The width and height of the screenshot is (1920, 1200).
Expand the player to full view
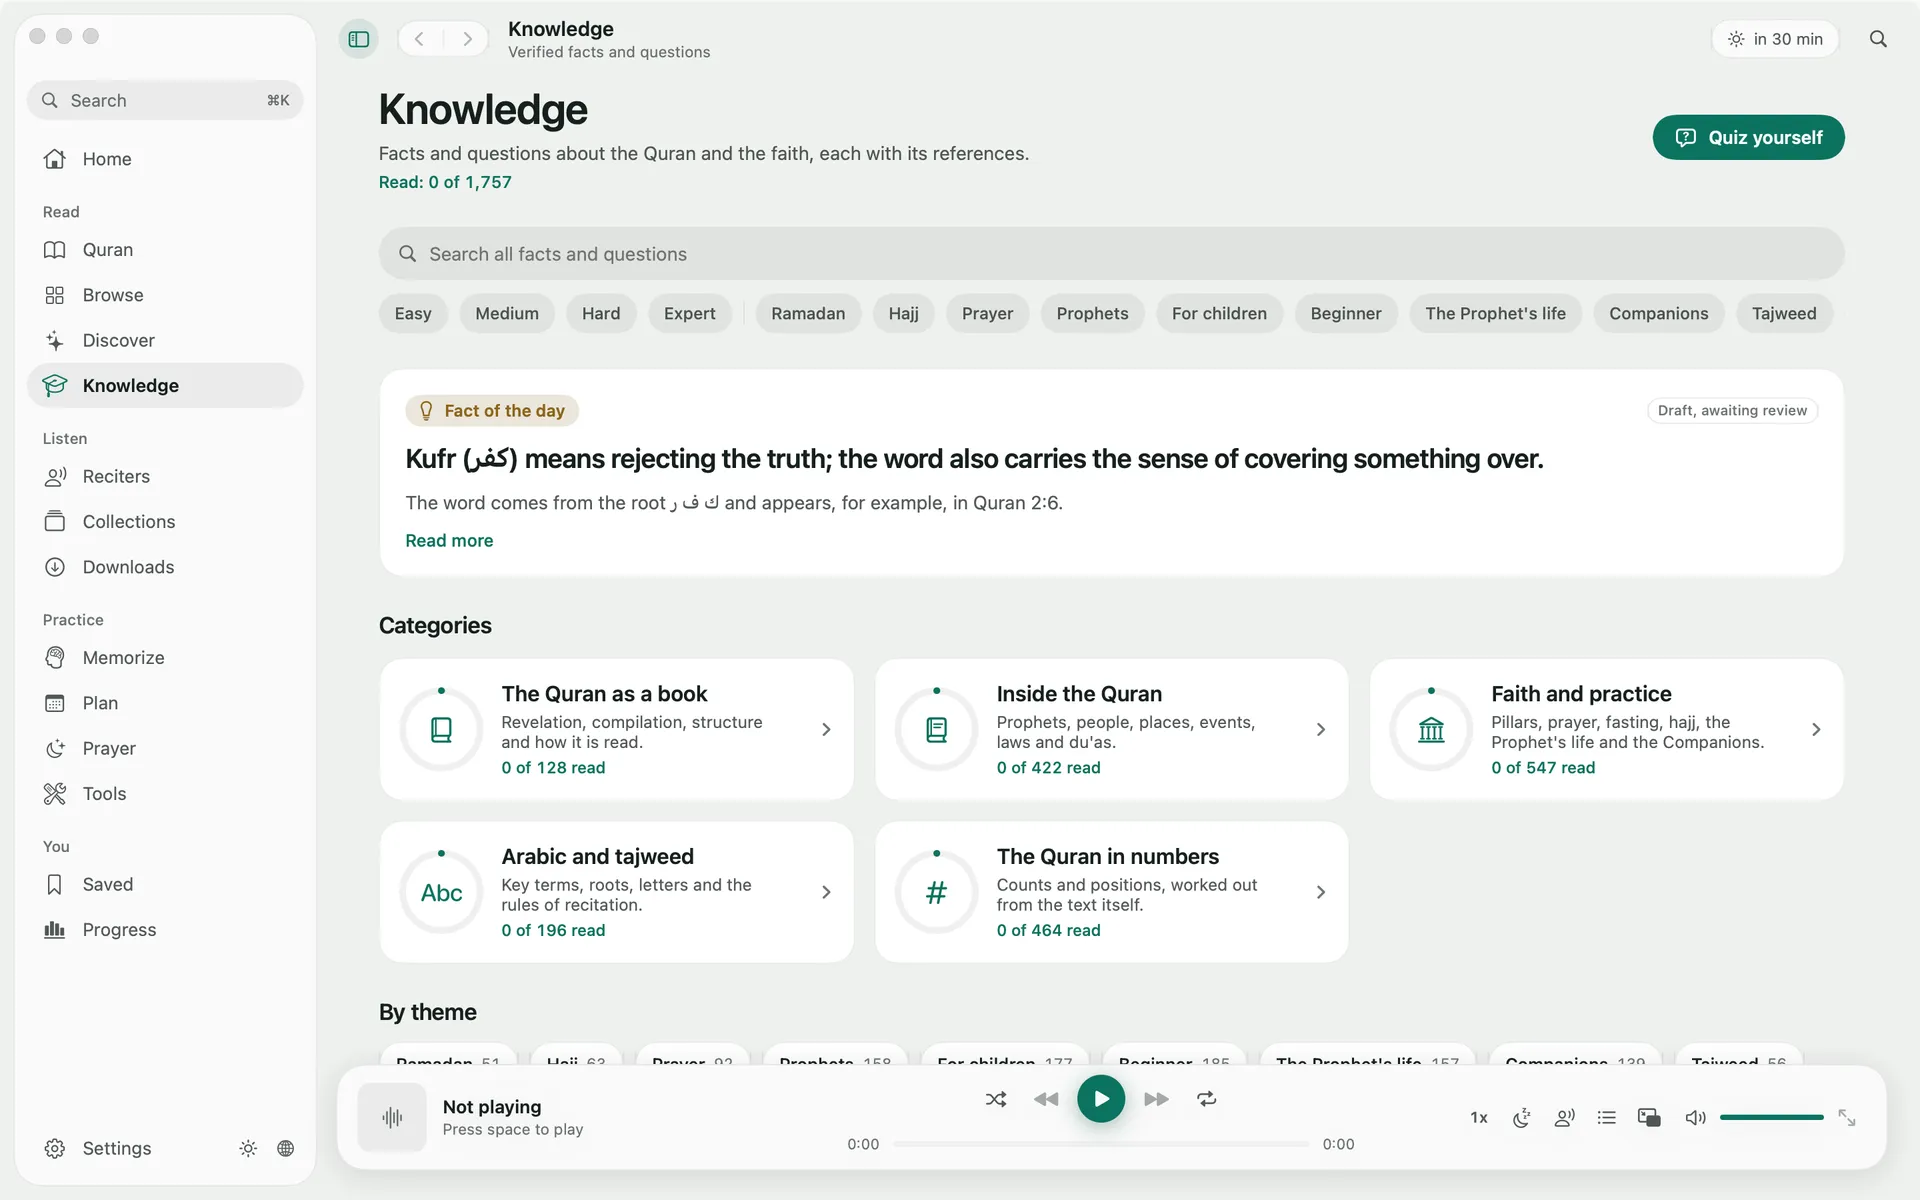1847,1118
